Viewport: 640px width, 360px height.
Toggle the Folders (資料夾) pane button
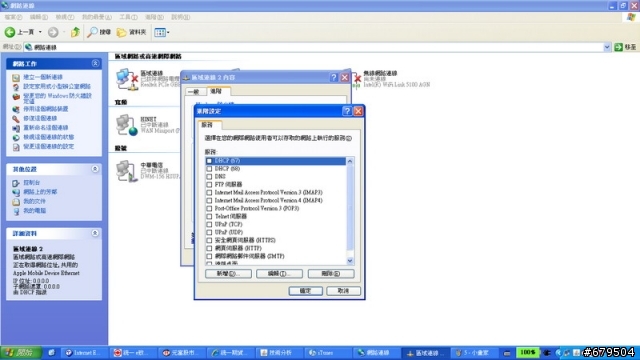point(131,32)
